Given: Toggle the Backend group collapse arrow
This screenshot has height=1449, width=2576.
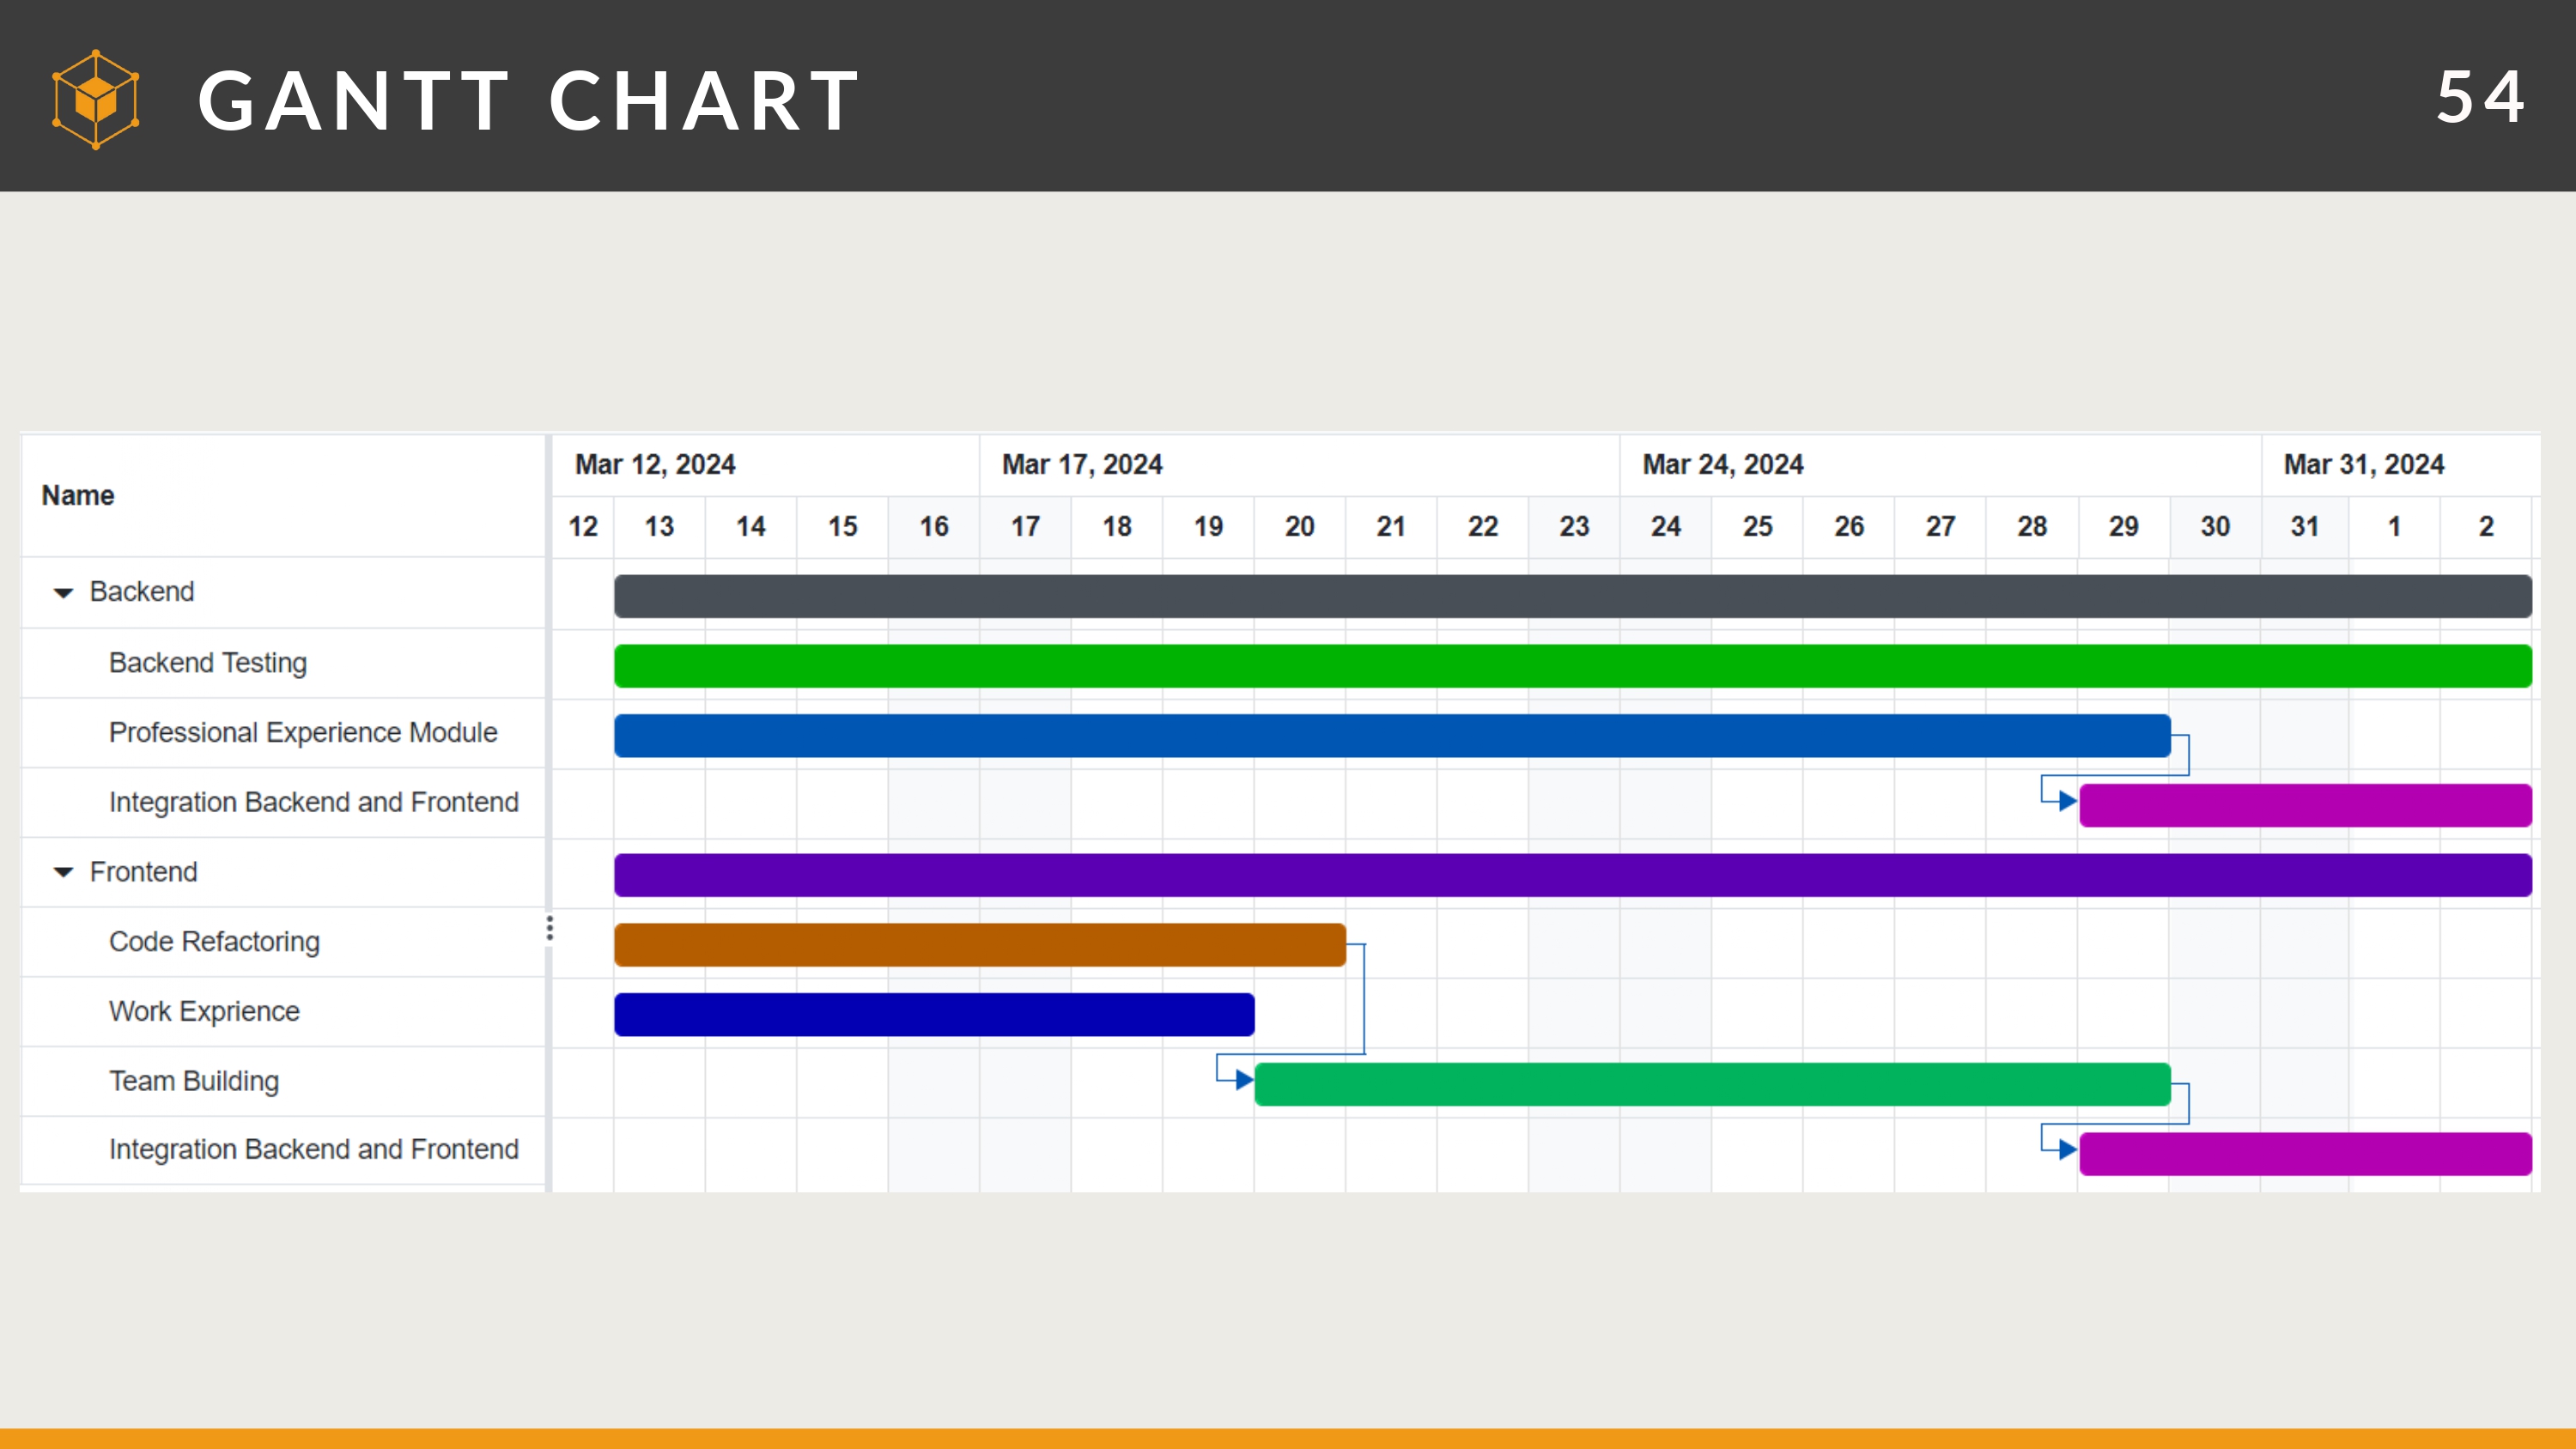Looking at the screenshot, I should (67, 591).
